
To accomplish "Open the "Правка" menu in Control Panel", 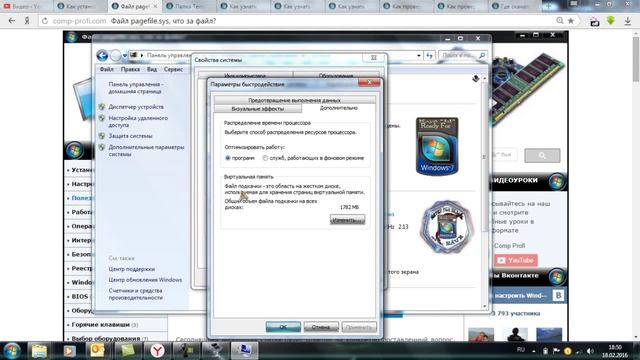I will [x=130, y=69].
